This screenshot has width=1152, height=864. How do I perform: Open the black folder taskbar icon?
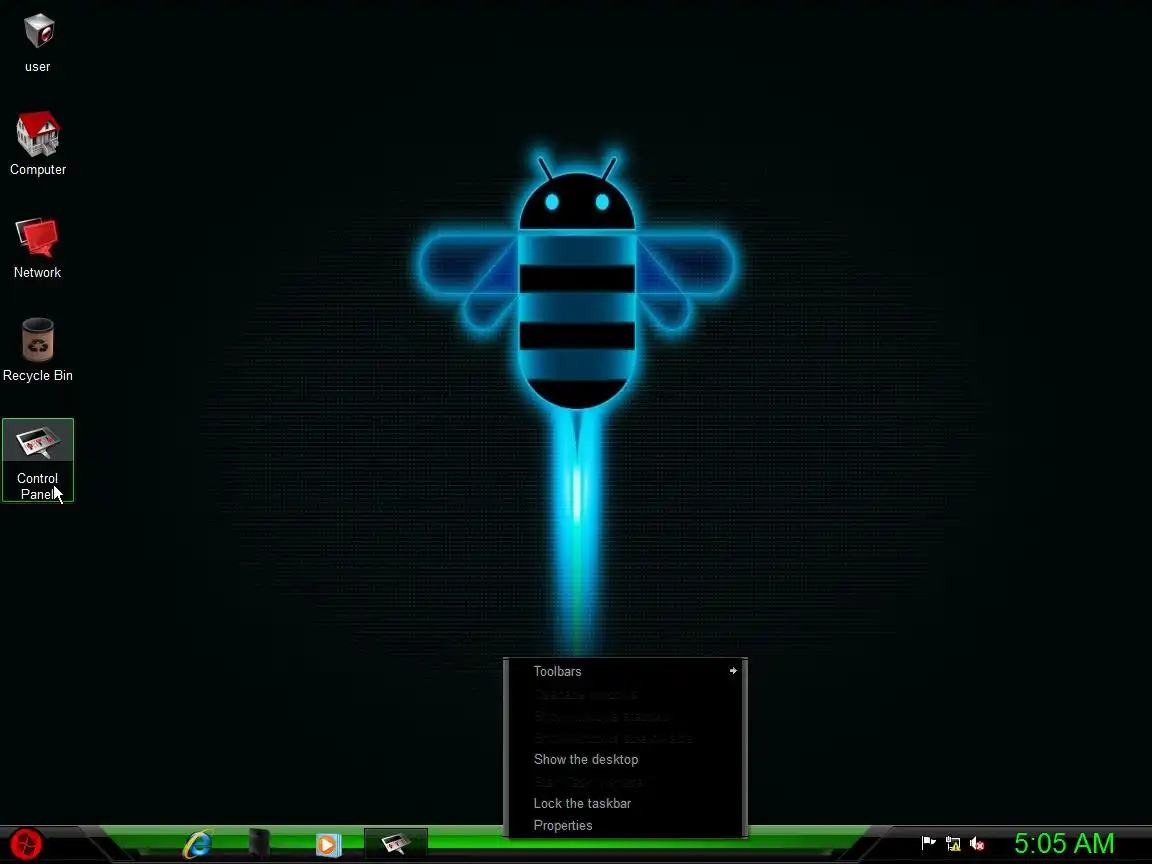pyautogui.click(x=259, y=843)
